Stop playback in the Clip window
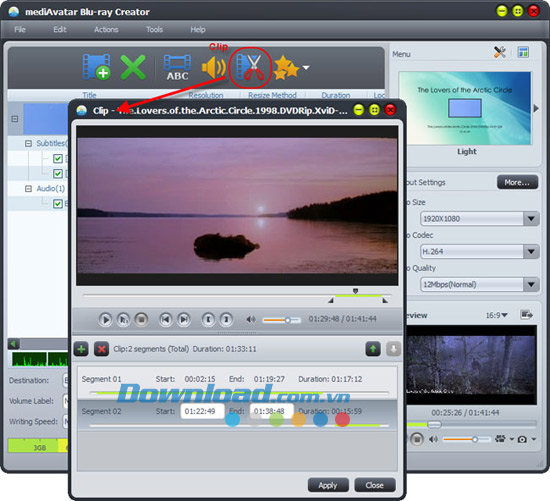 click(x=141, y=319)
